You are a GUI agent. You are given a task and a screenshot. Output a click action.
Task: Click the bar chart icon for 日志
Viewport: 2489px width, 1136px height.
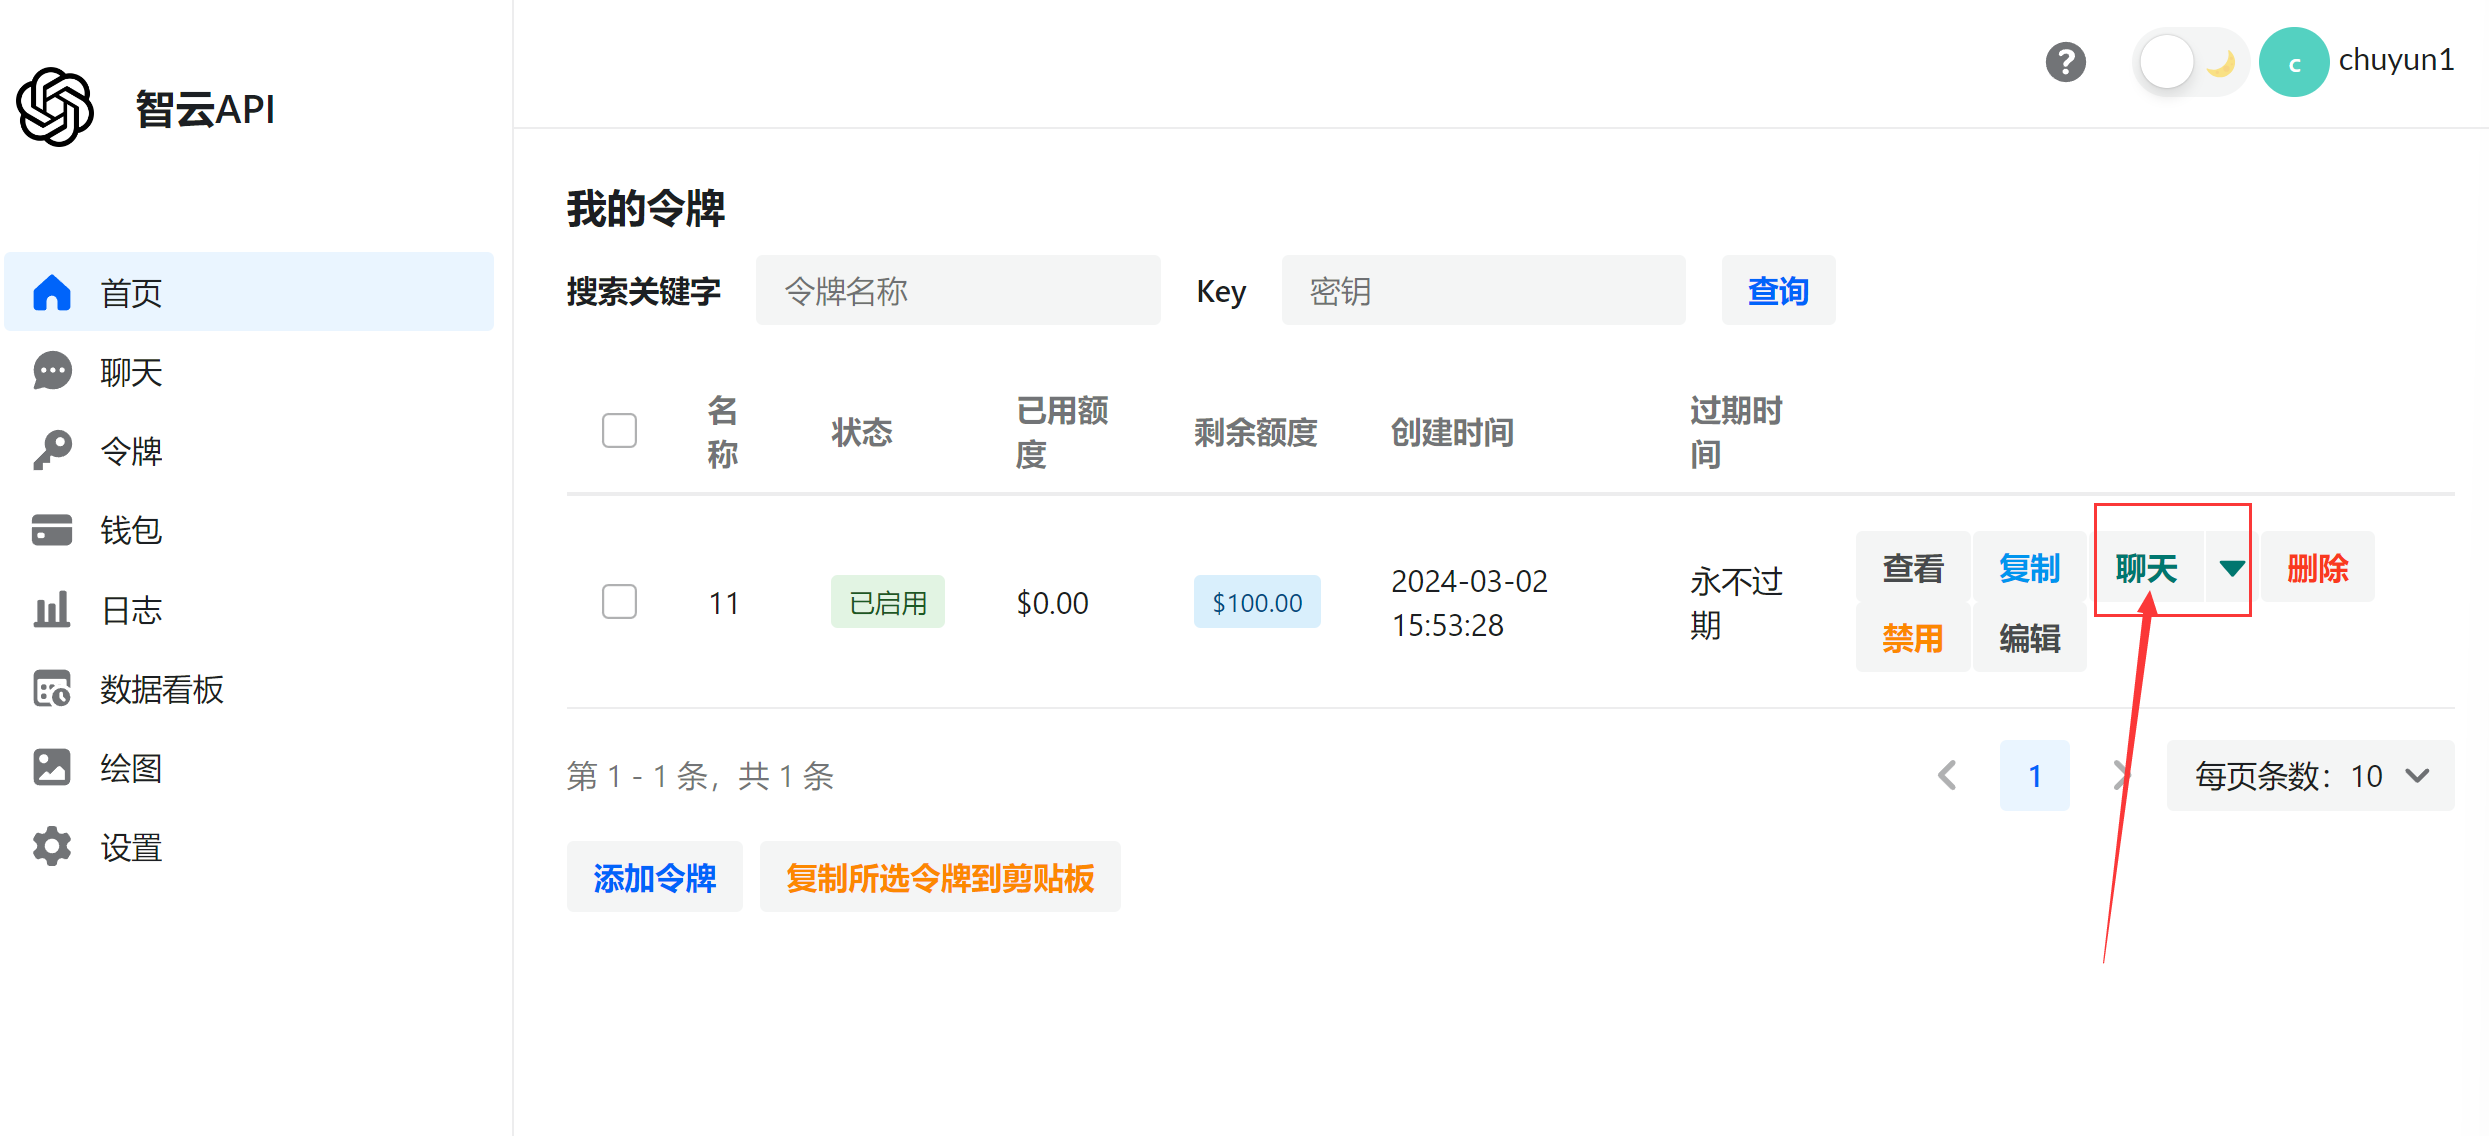[x=52, y=609]
